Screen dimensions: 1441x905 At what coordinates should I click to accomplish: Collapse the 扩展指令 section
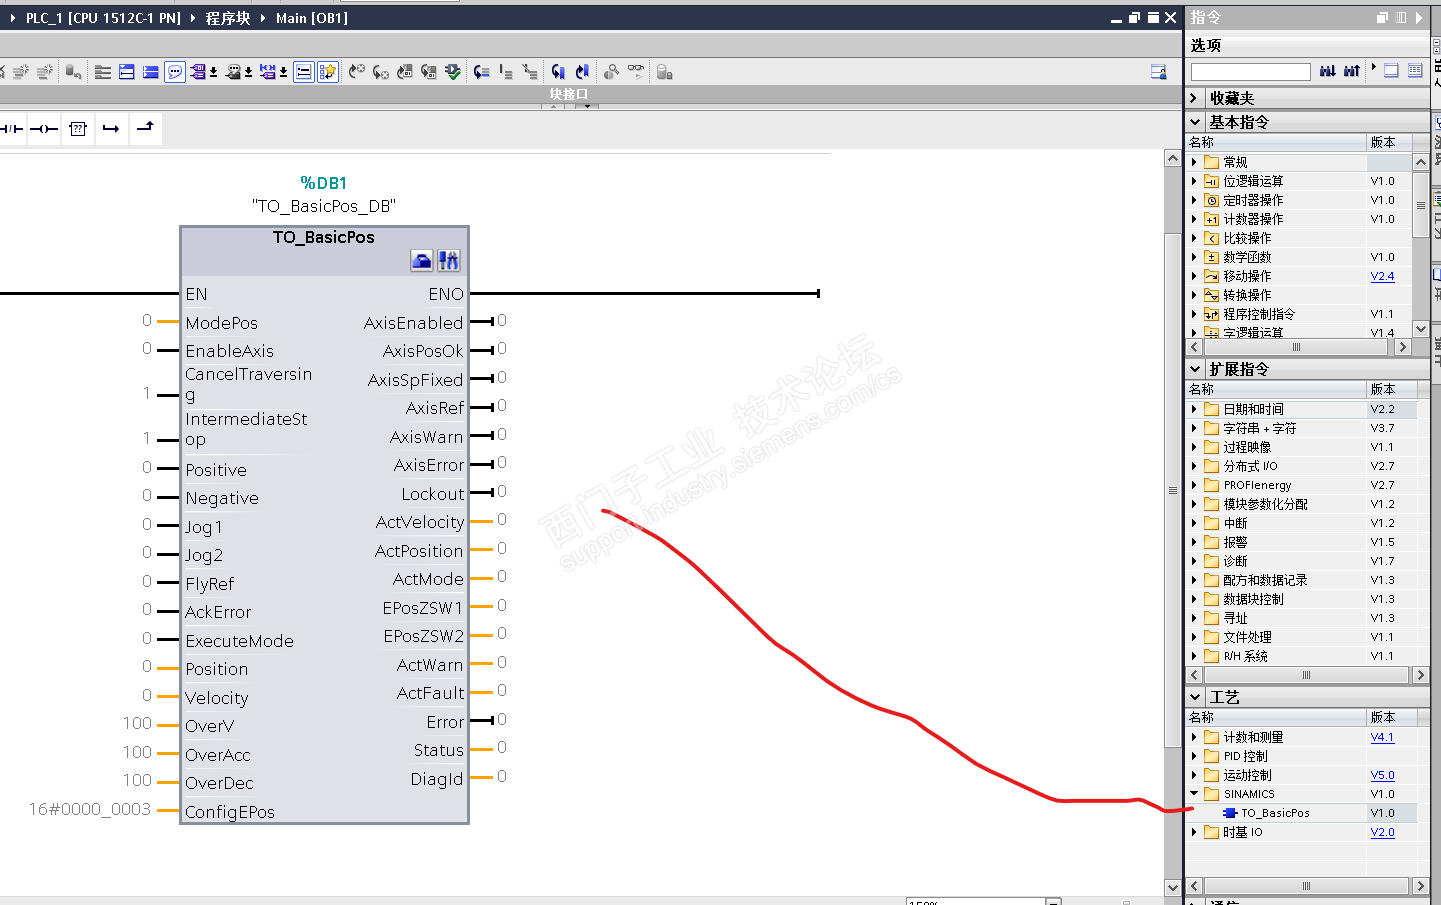[x=1195, y=369]
